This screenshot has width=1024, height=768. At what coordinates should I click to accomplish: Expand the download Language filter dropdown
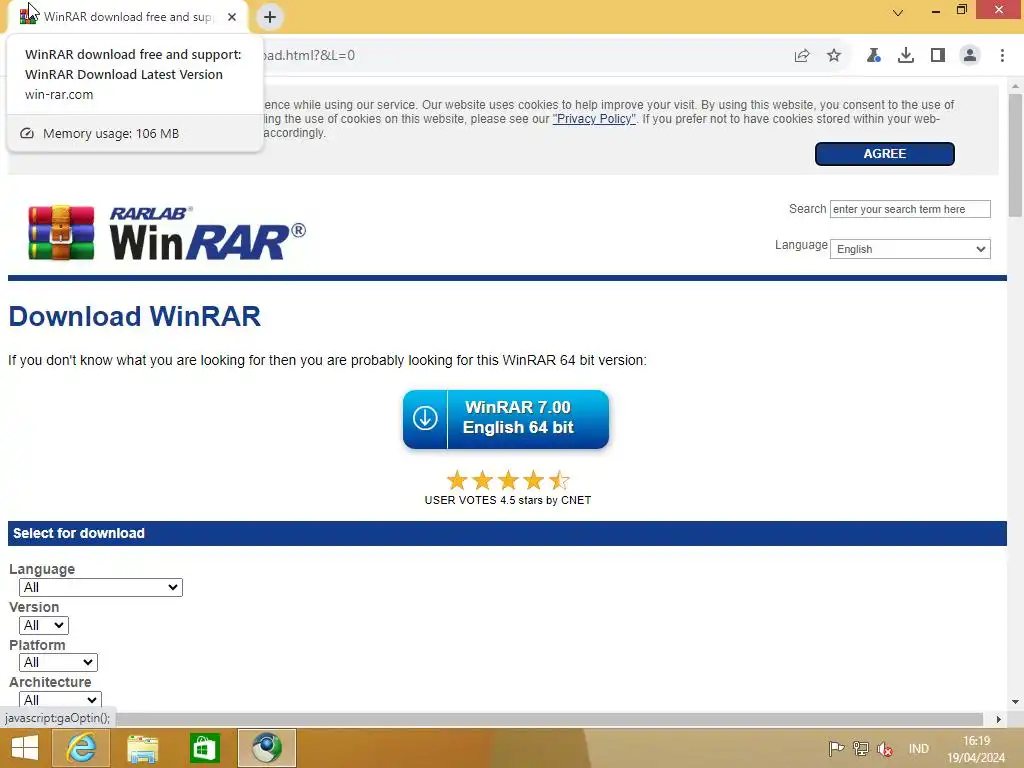point(101,587)
